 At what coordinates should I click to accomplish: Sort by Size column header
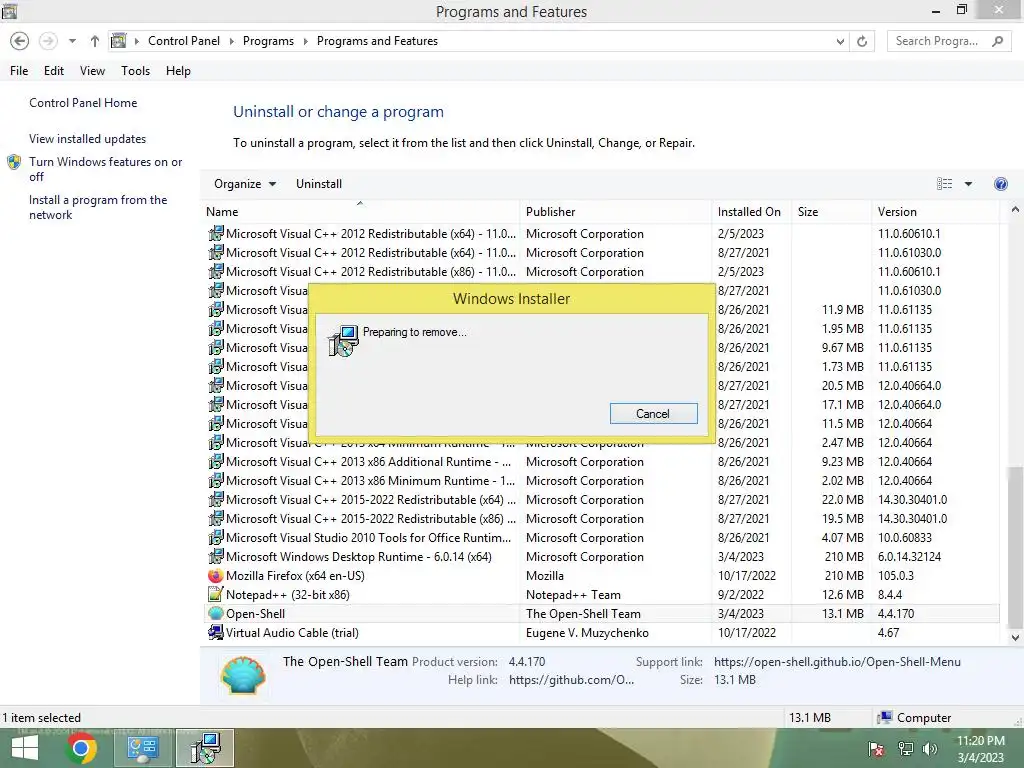coord(831,212)
